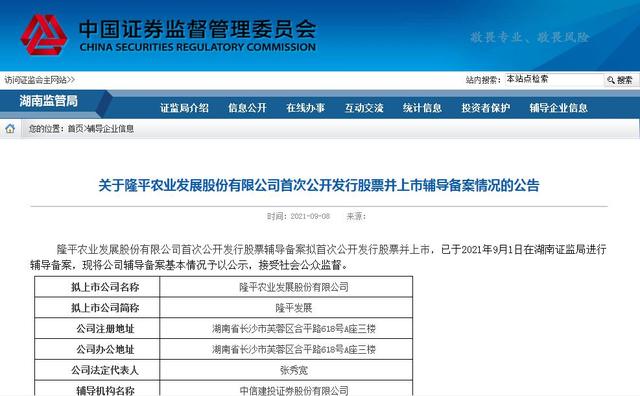
Task: Click the blue announcement headline
Action: point(319,185)
